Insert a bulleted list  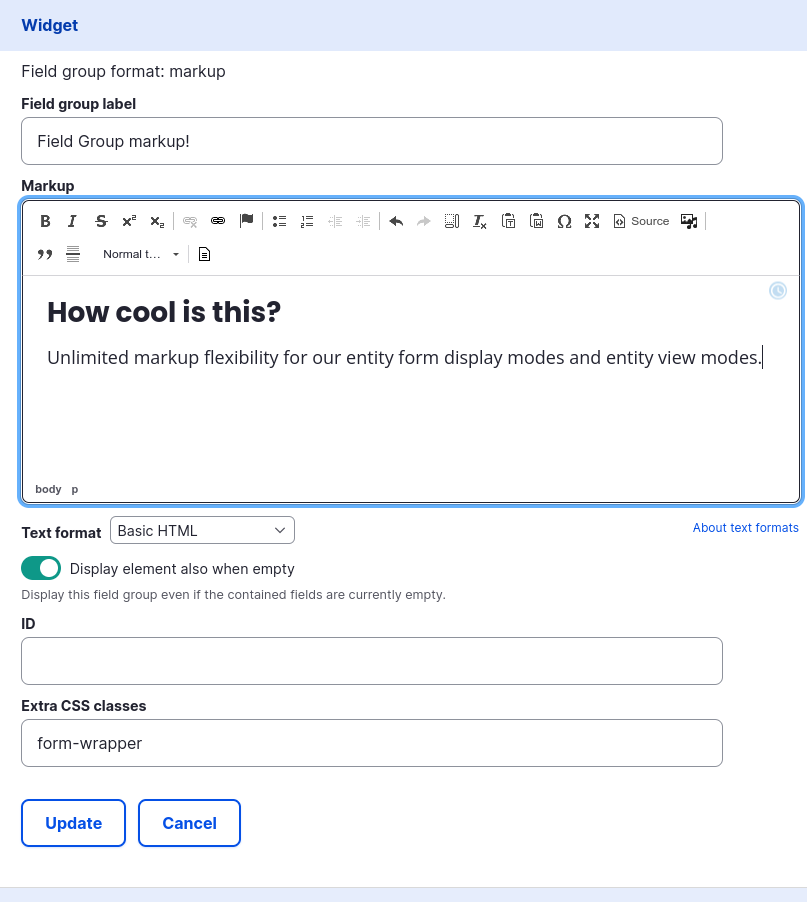tap(280, 221)
